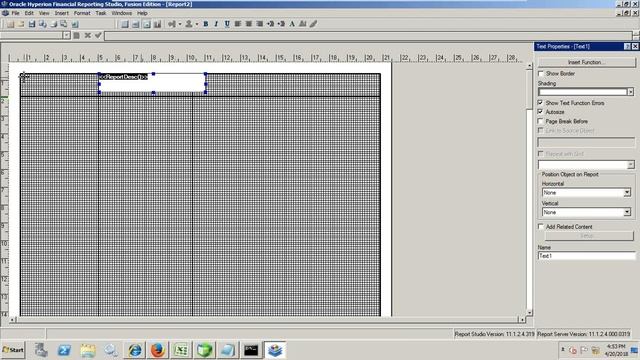Open Internet Explorer from the taskbar
Image resolution: width=640 pixels, height=360 pixels.
click(135, 350)
